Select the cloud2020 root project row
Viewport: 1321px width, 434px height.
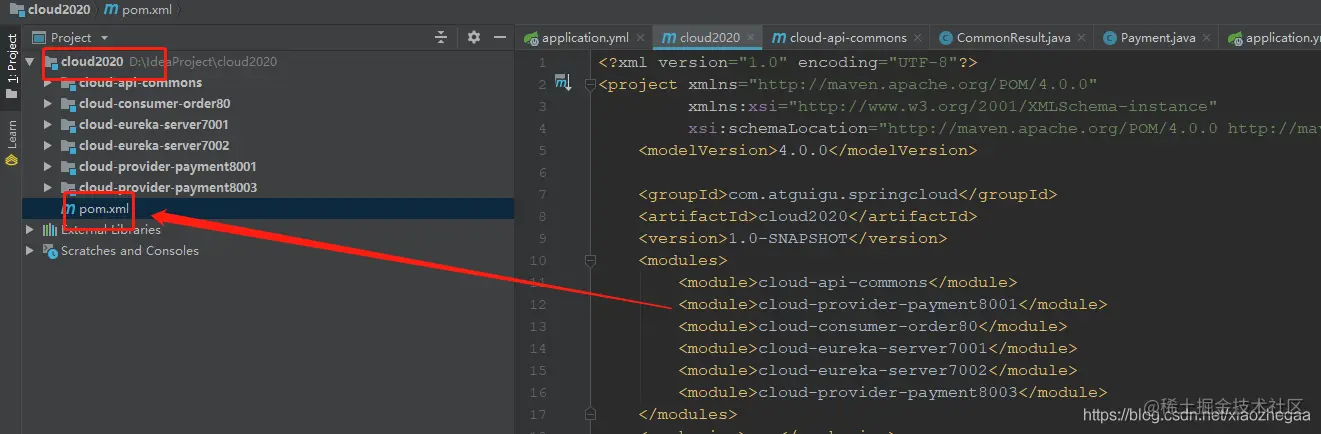(268, 62)
